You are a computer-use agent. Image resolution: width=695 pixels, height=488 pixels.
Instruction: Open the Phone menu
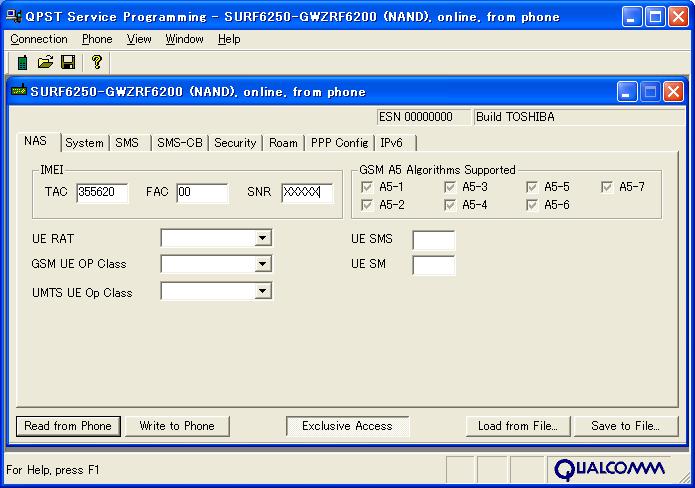coord(97,39)
